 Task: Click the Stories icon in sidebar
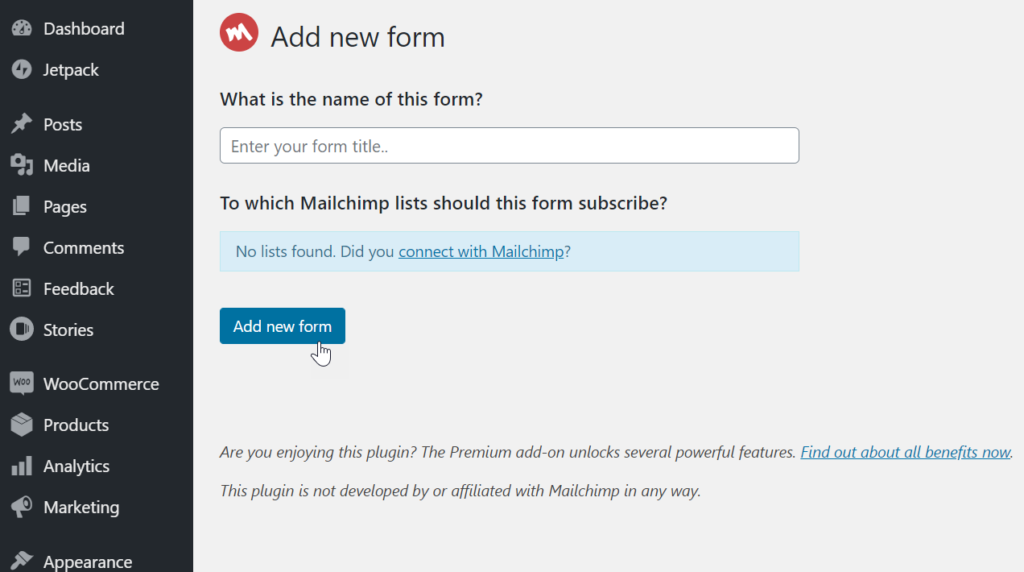(21, 329)
